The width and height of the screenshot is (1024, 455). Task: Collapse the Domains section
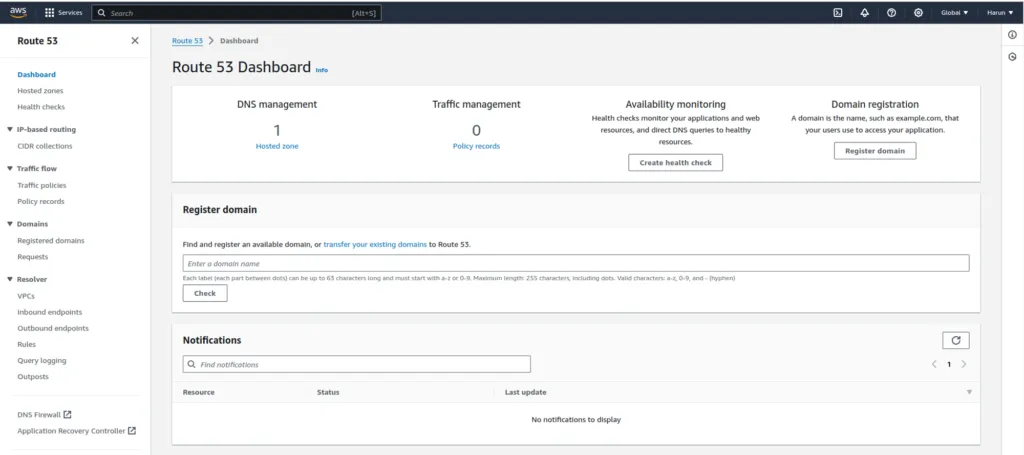pos(10,224)
